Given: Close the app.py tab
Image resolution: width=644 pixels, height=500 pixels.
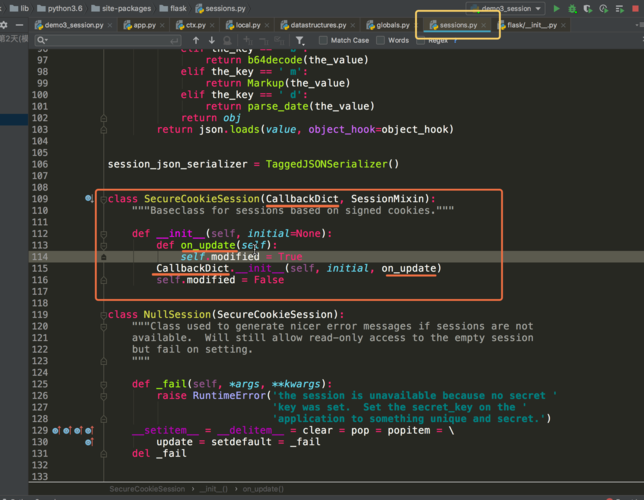Looking at the screenshot, I should [x=162, y=25].
